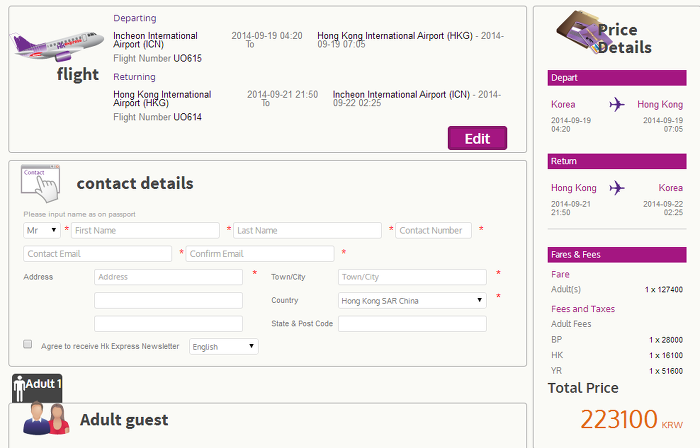
Task: Focus the Last Name field
Action: click(x=307, y=230)
